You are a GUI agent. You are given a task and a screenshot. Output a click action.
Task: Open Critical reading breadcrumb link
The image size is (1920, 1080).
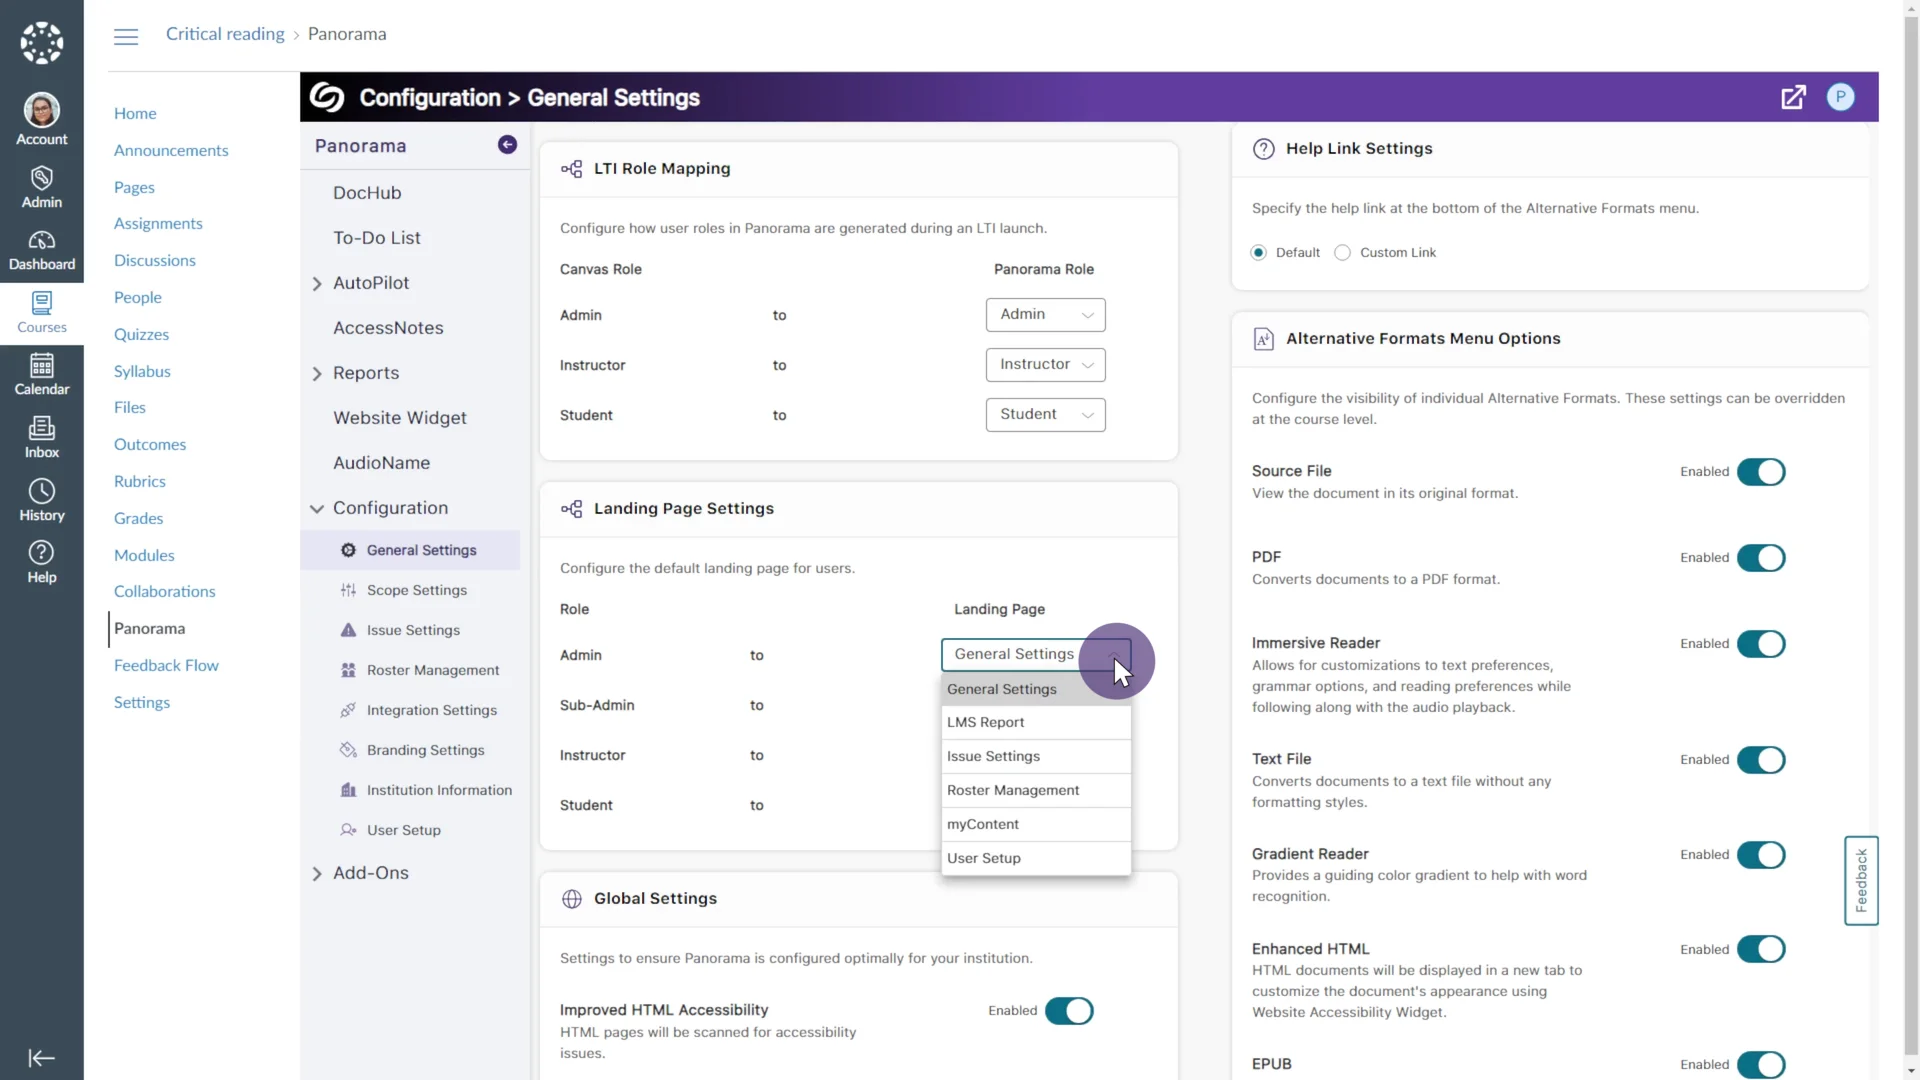[225, 34]
